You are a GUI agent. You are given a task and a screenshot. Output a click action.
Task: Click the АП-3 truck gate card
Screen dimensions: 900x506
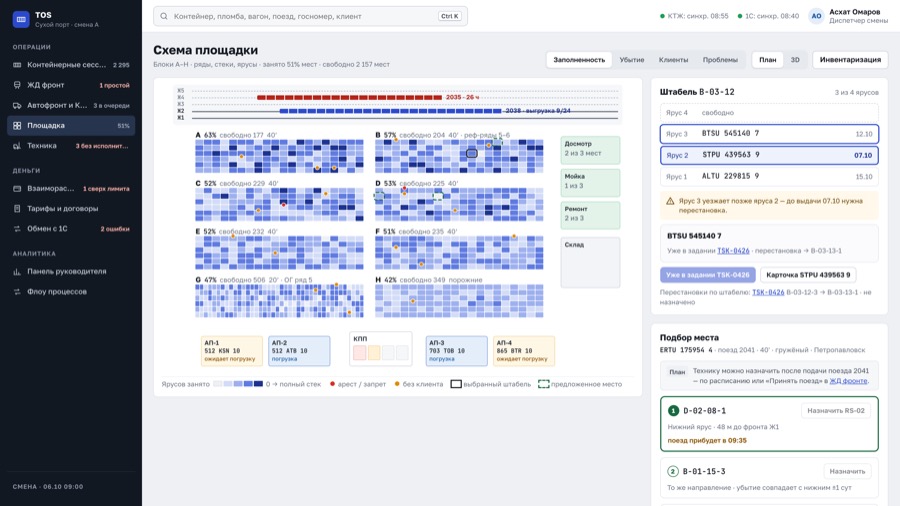(456, 351)
